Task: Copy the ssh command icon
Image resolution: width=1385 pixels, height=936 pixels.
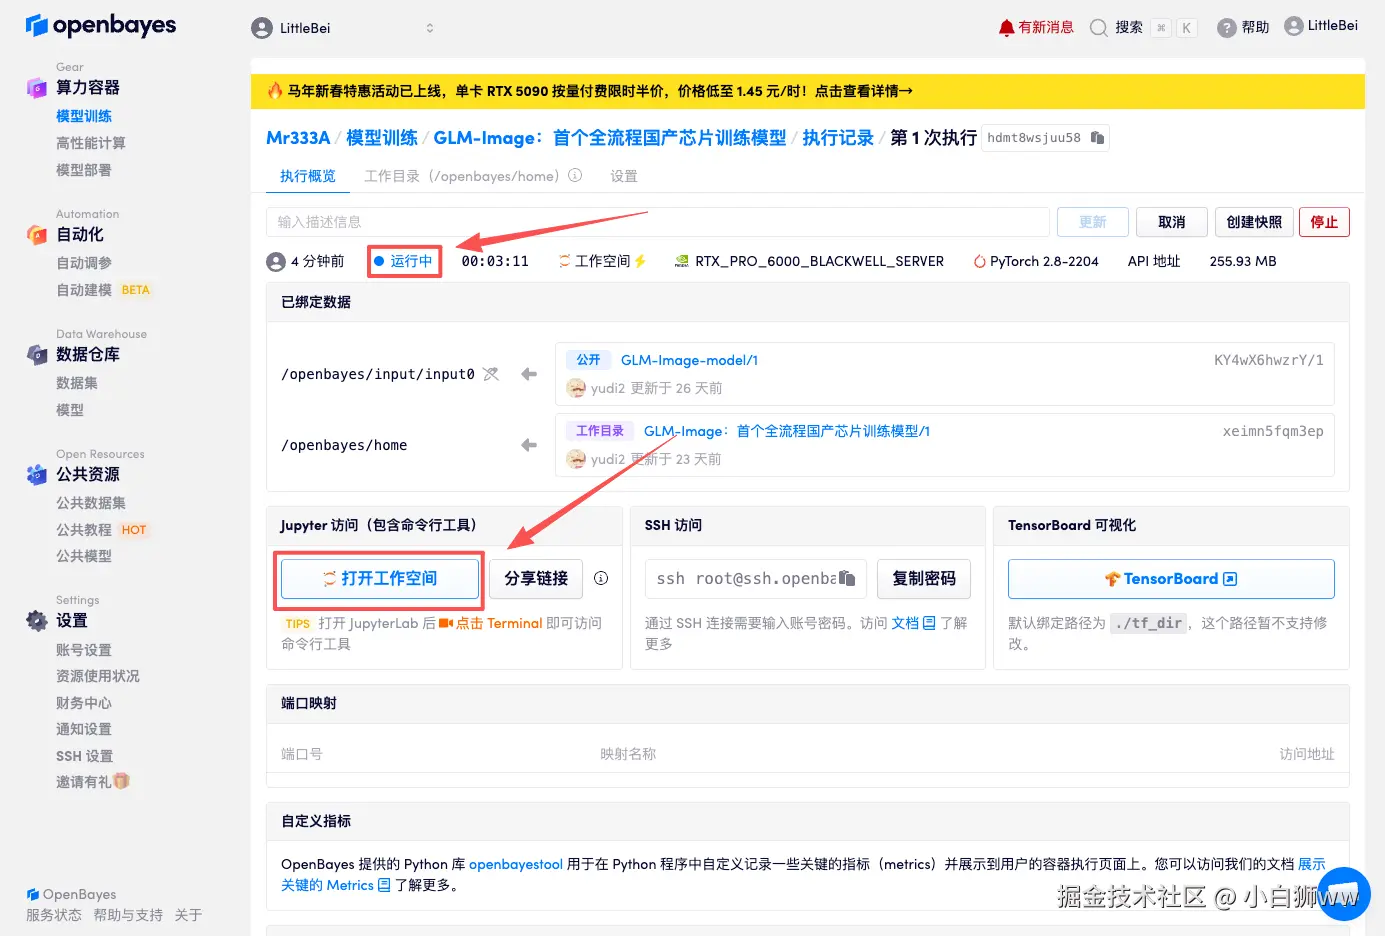Action: click(847, 578)
